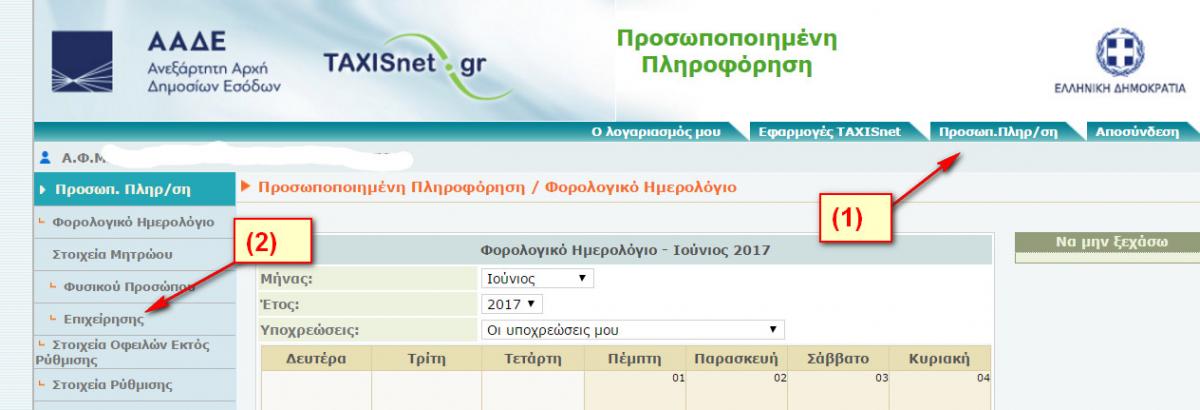
Task: Open Φυσικού Προσώπου sidebar item
Action: [x=115, y=287]
